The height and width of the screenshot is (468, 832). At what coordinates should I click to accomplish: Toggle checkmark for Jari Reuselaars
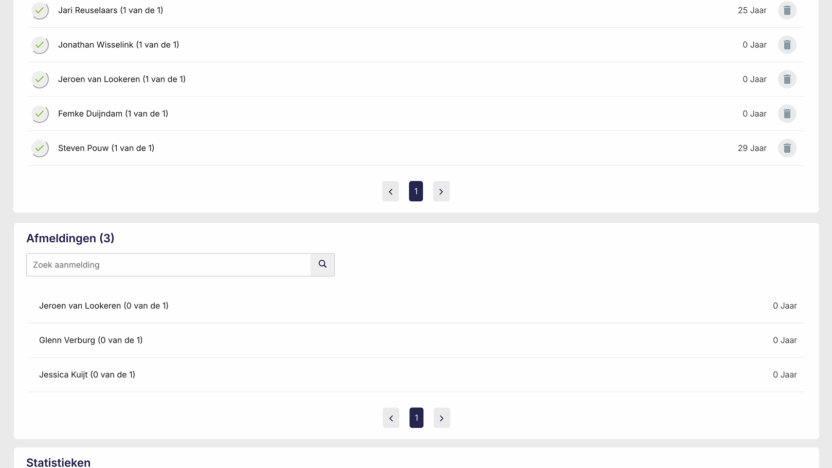coord(40,10)
